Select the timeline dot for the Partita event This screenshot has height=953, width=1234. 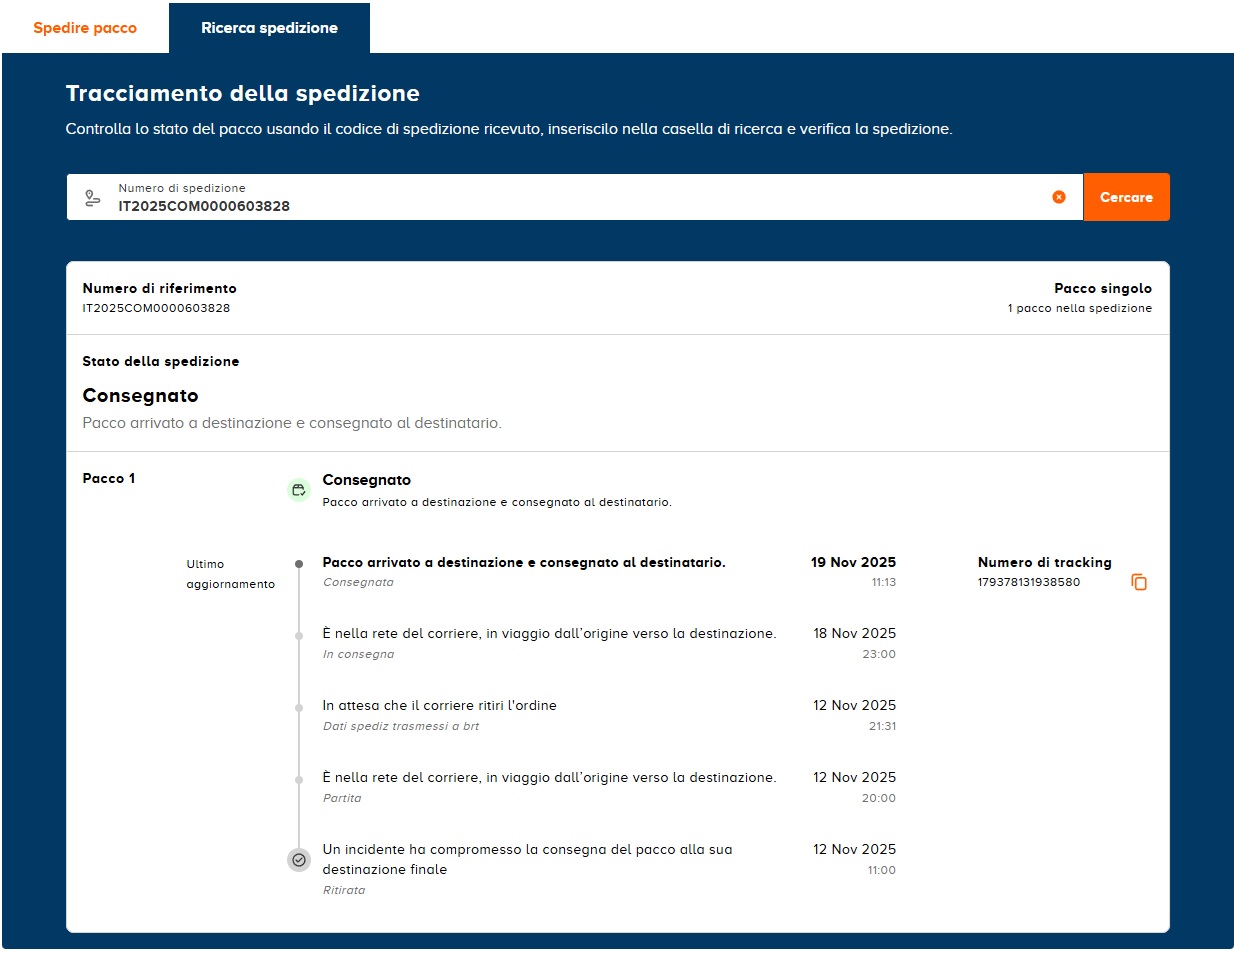point(299,780)
